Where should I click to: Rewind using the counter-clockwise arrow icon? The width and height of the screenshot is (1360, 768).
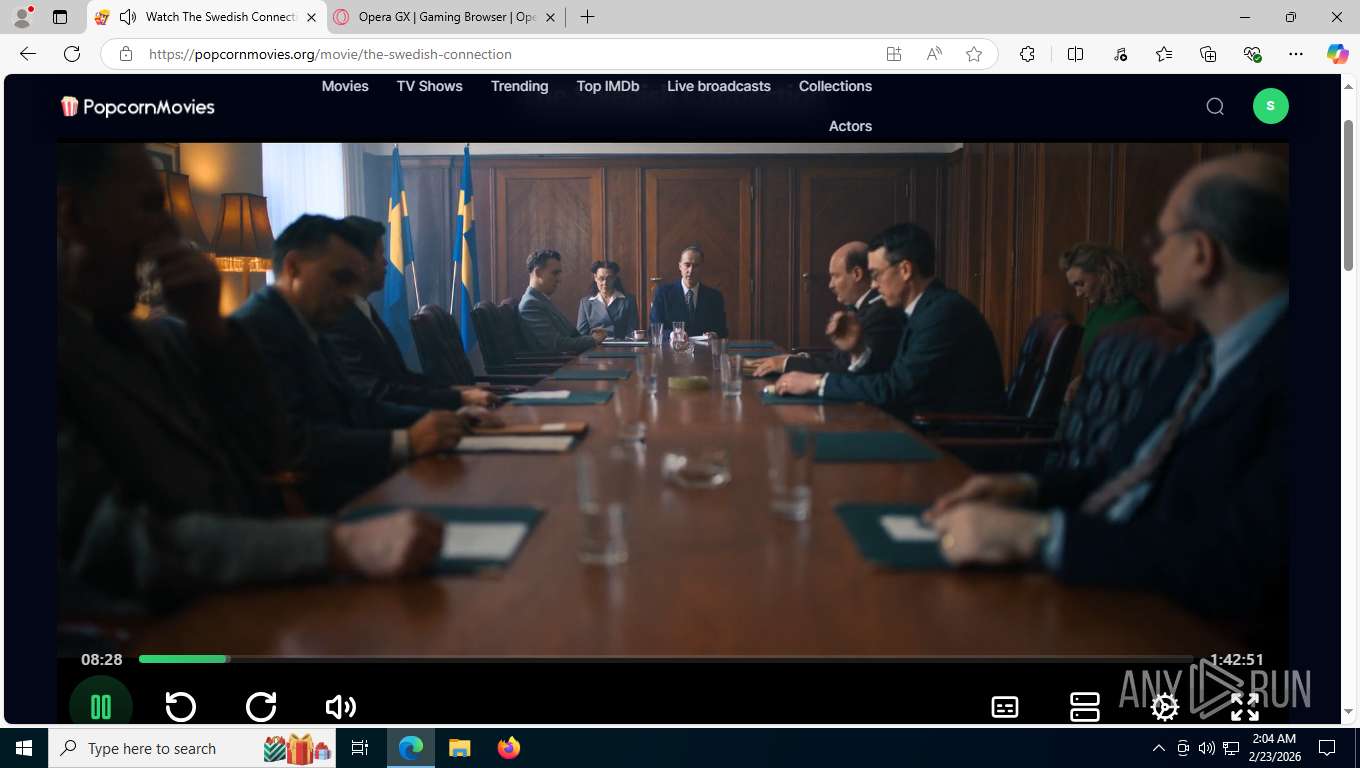click(181, 707)
